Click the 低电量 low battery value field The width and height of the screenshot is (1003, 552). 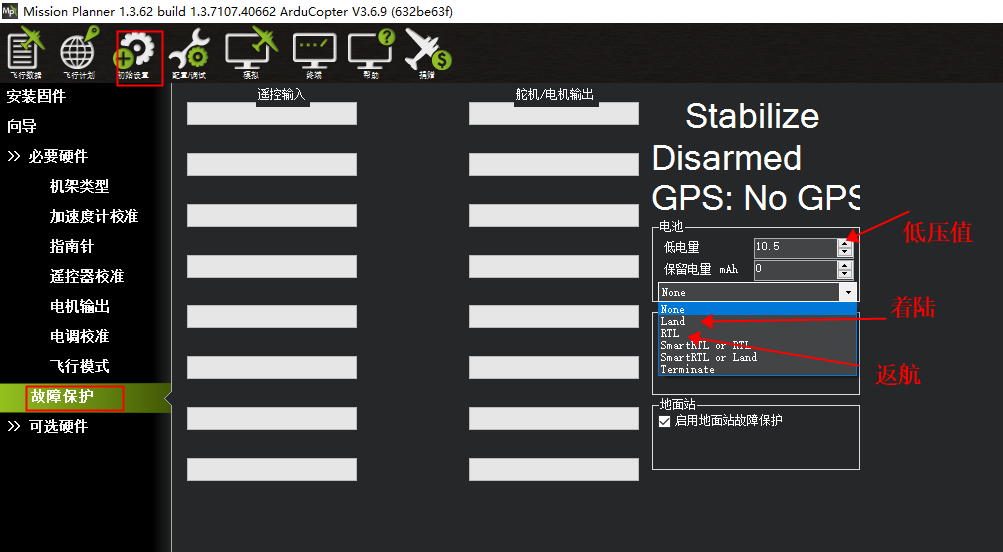[795, 247]
